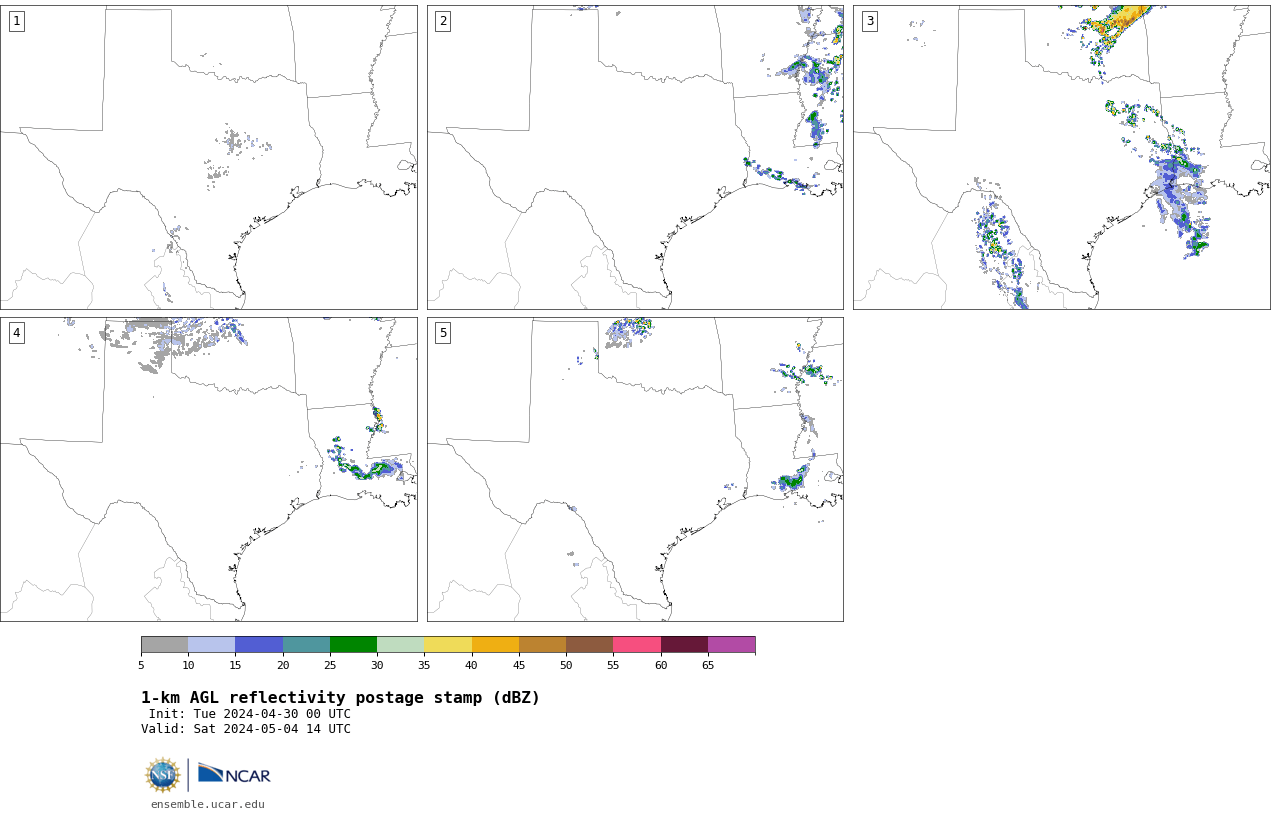Click the number label 3 box
1280x815 pixels.
click(870, 21)
